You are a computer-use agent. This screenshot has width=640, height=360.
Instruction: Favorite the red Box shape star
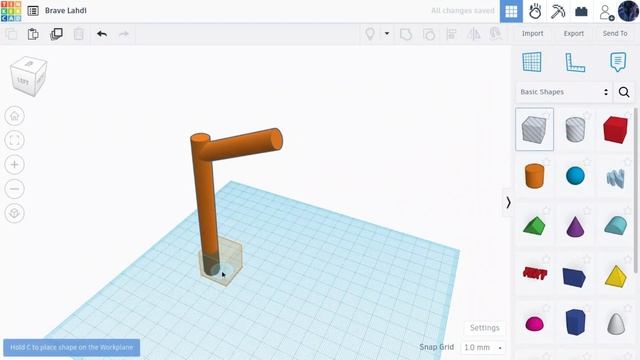click(628, 116)
